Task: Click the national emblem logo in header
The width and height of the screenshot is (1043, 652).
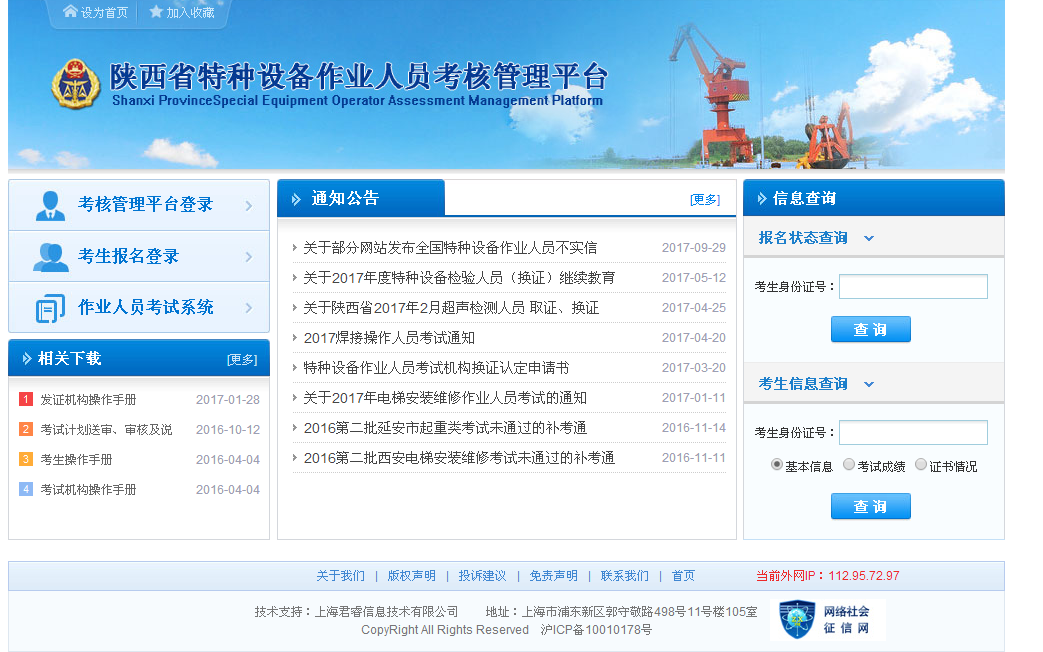Action: (76, 83)
